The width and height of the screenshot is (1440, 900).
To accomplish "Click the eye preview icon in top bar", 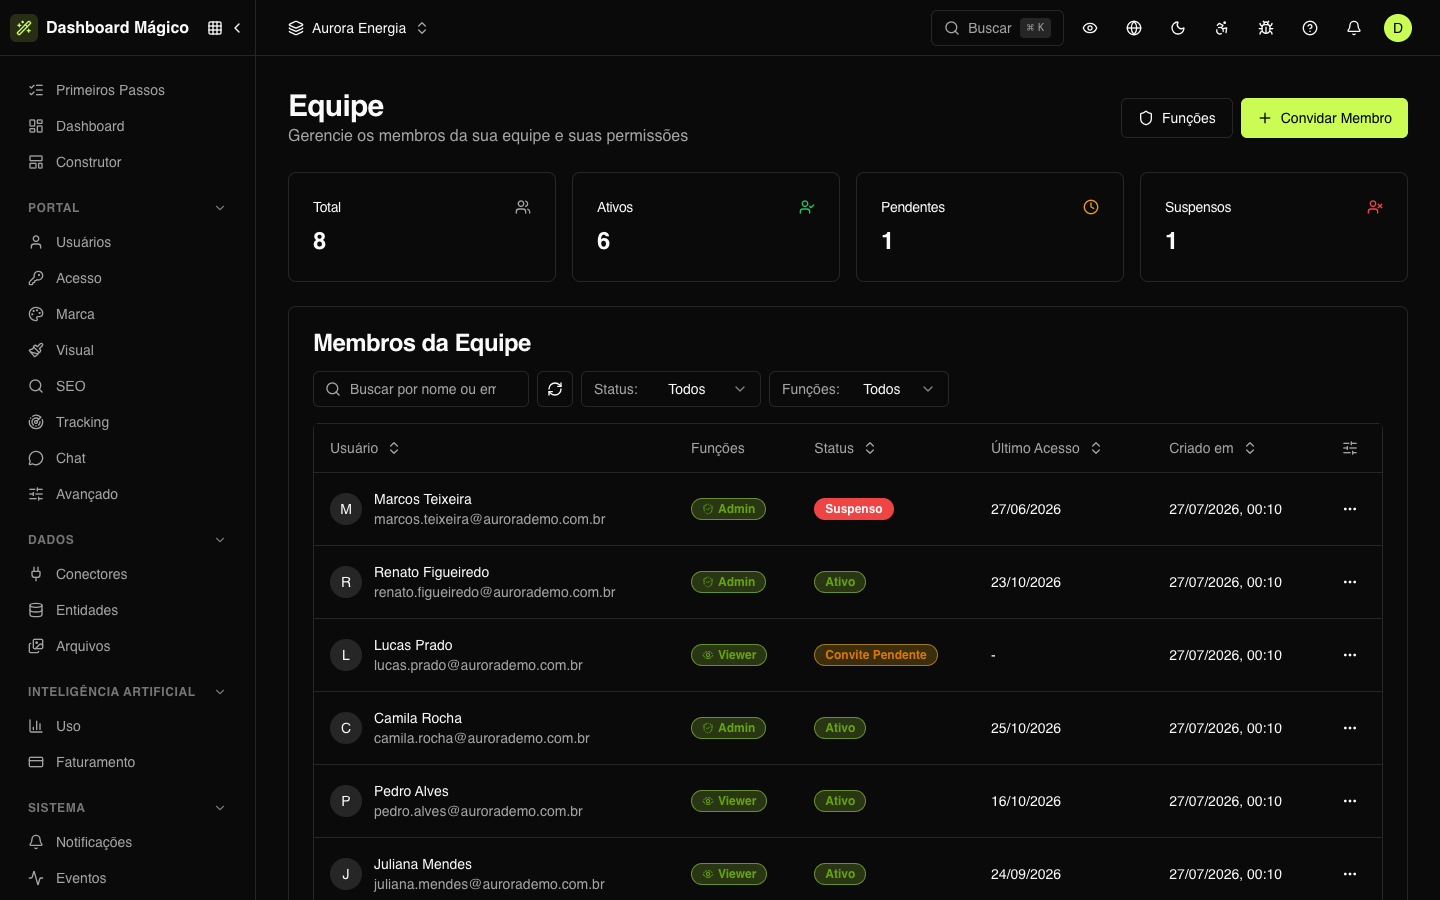I will point(1090,28).
